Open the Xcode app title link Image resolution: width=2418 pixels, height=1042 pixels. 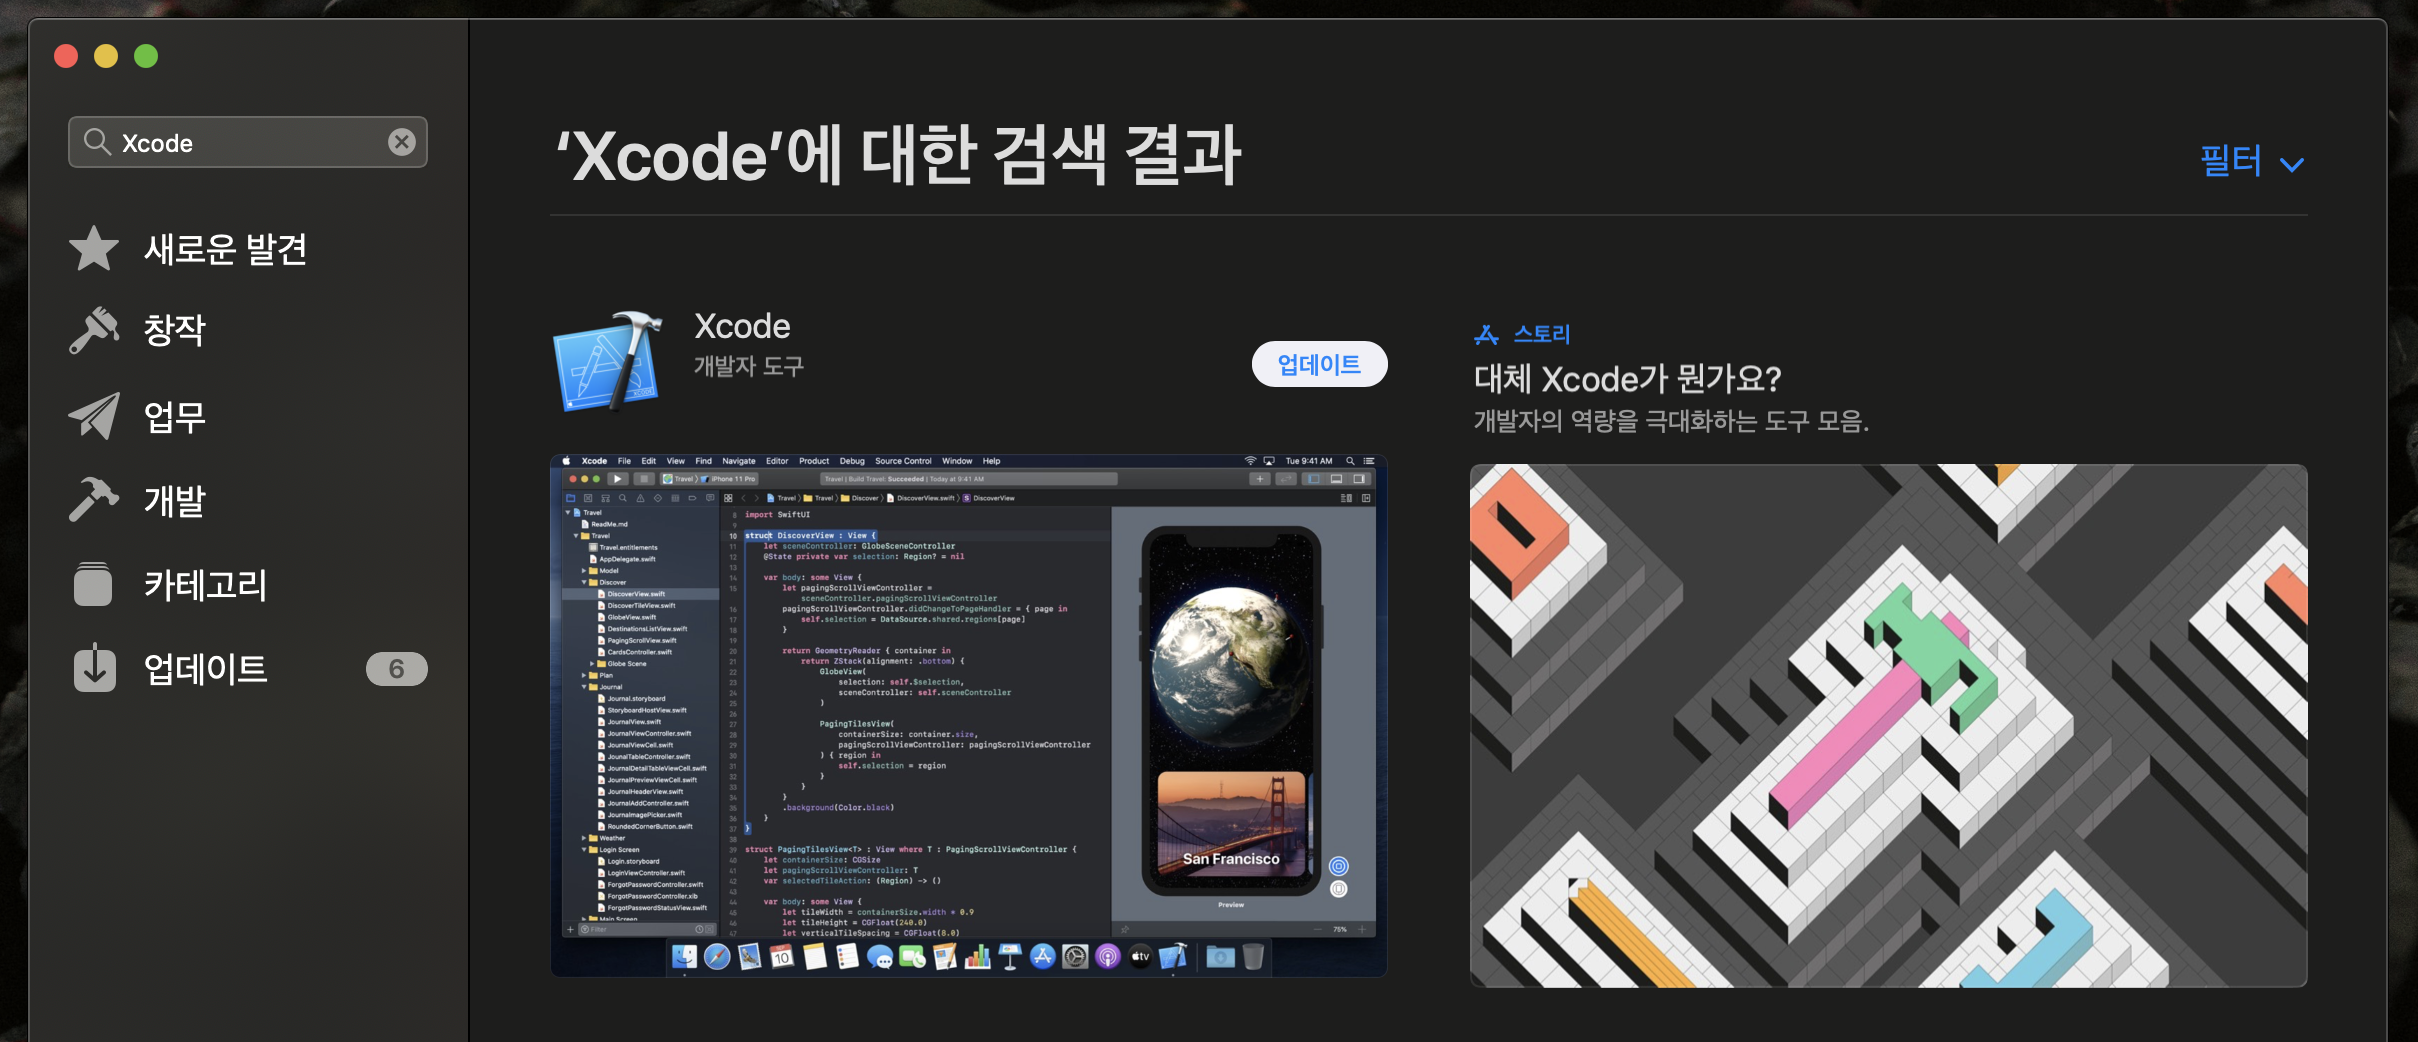[x=742, y=326]
